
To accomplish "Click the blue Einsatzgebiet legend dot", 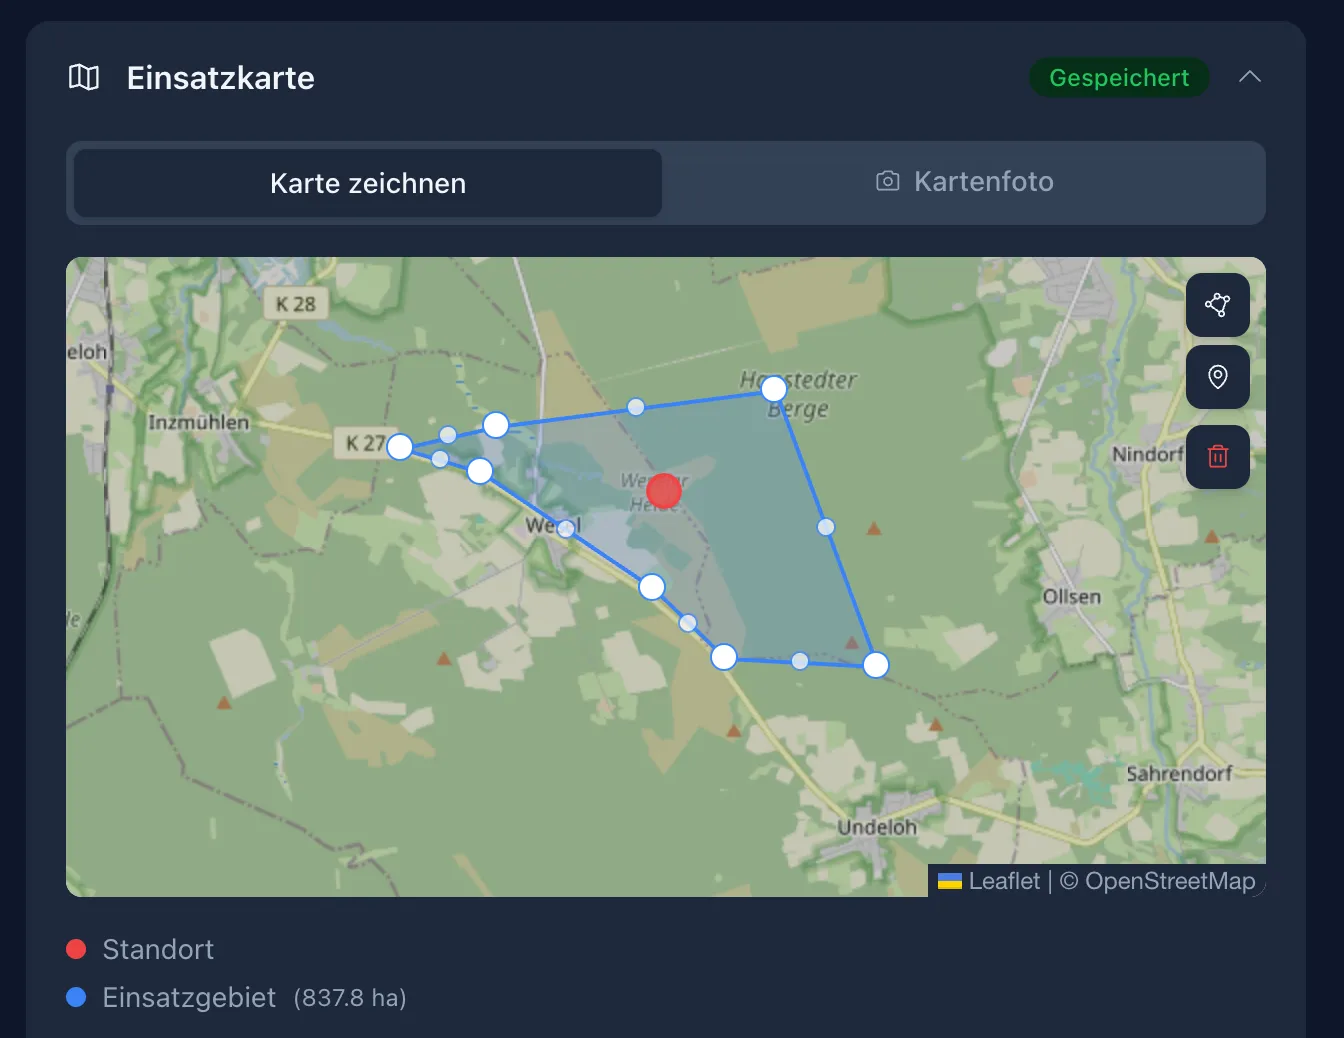I will point(76,997).
